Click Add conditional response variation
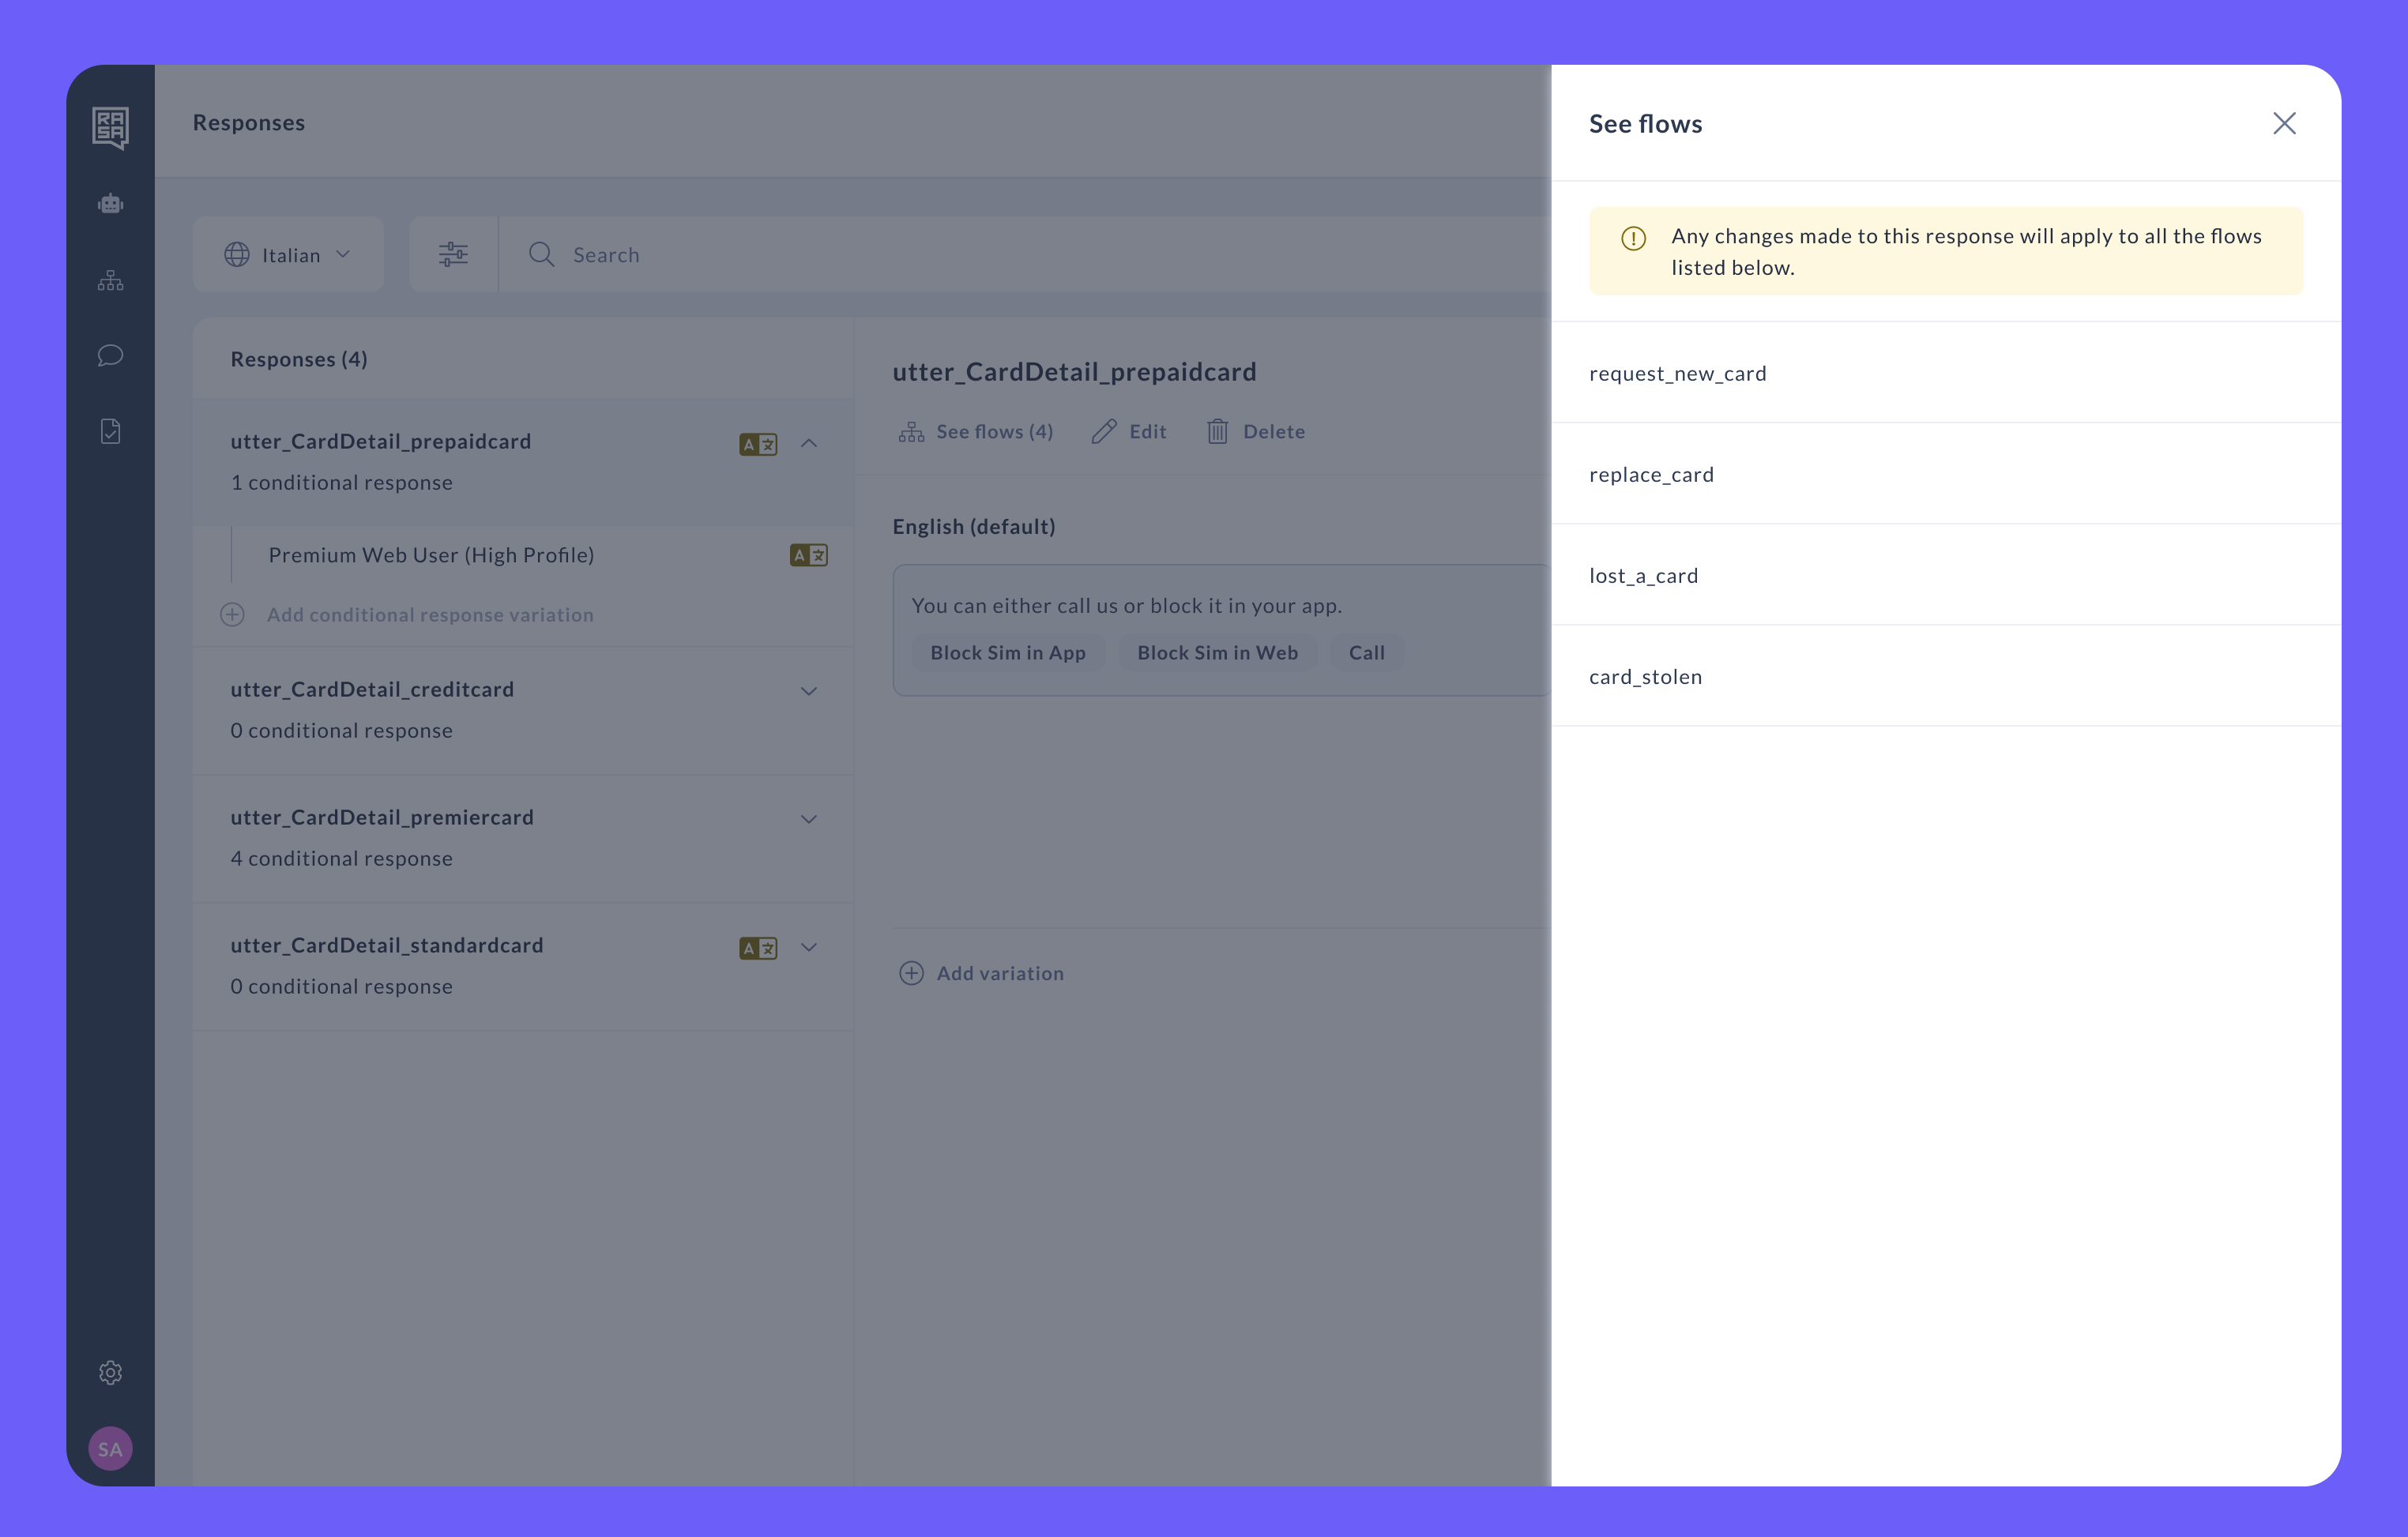 [x=429, y=615]
